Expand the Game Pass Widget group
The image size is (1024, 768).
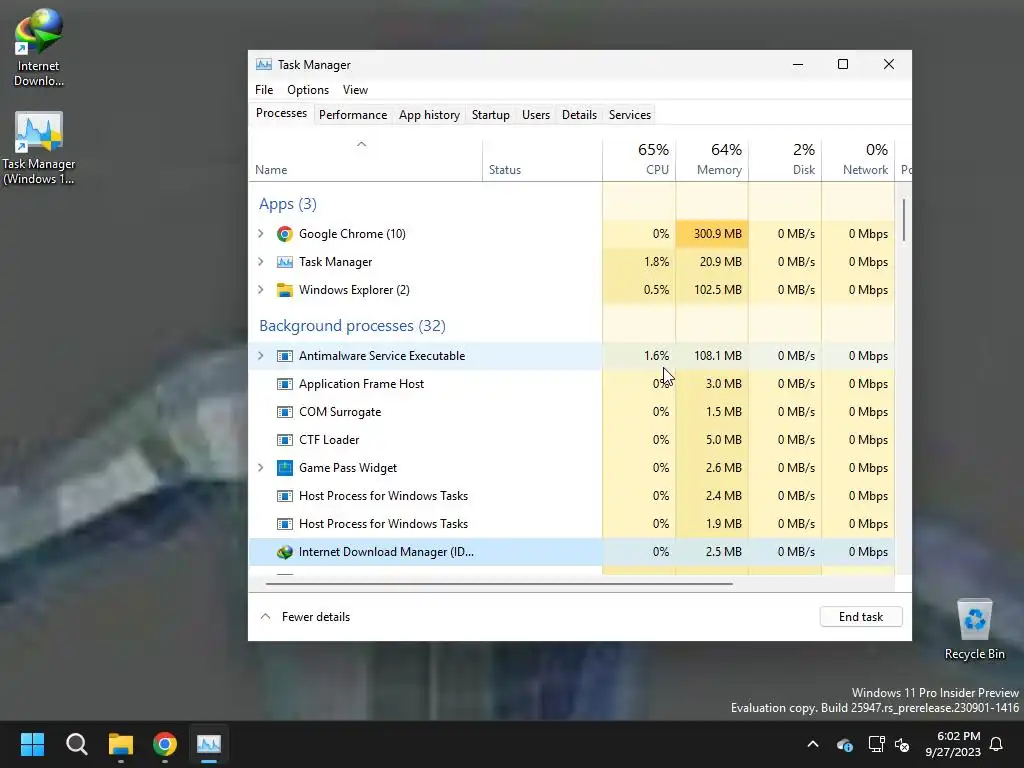[x=261, y=468]
